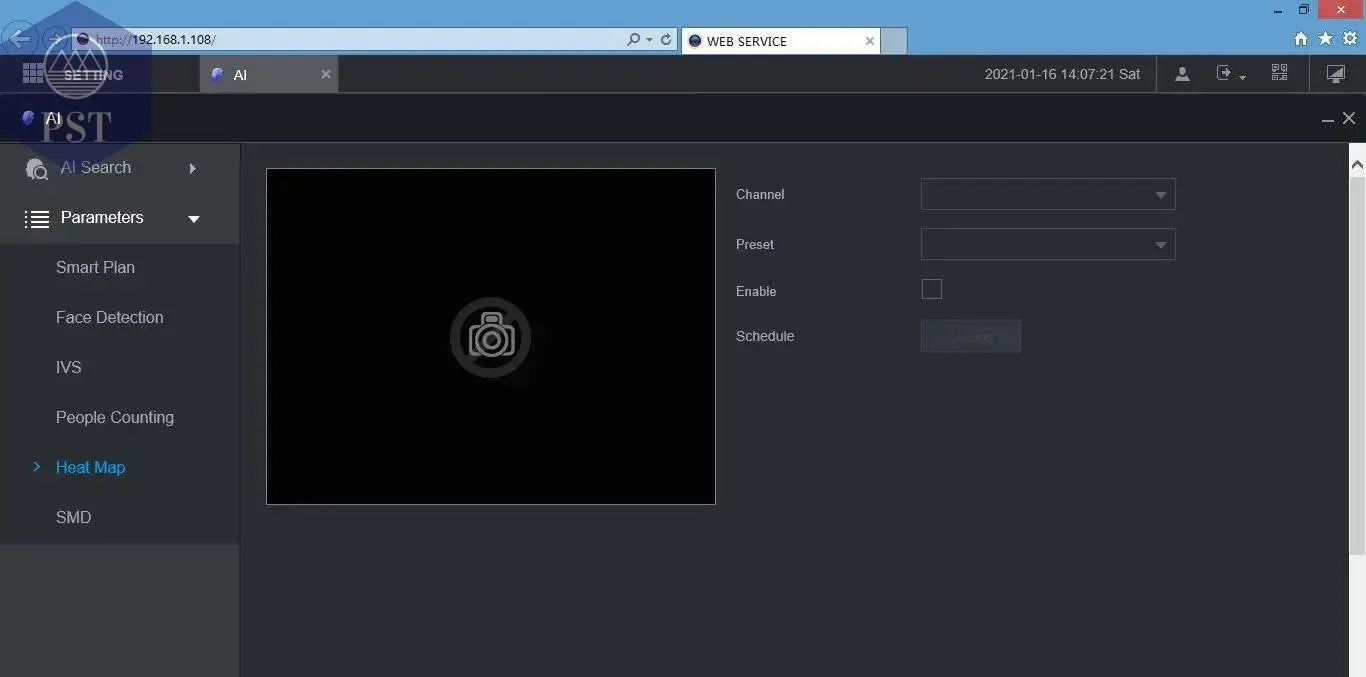Viewport: 1366px width, 677px height.
Task: Open the browser favorites star
Action: point(1325,39)
